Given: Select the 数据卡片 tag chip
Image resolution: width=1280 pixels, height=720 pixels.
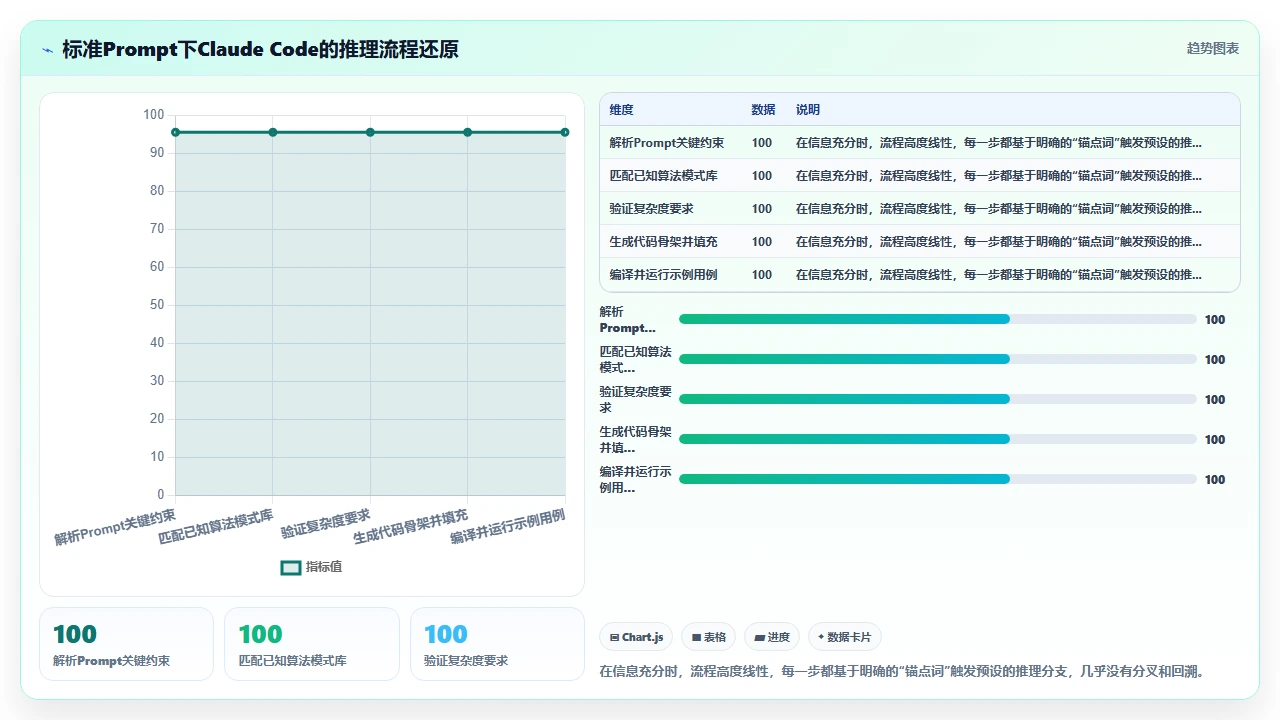Looking at the screenshot, I should pyautogui.click(x=845, y=637).
